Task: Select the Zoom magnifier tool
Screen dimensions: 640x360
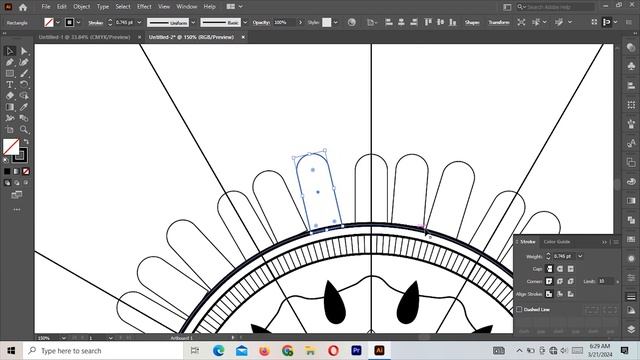Action: coord(24,129)
